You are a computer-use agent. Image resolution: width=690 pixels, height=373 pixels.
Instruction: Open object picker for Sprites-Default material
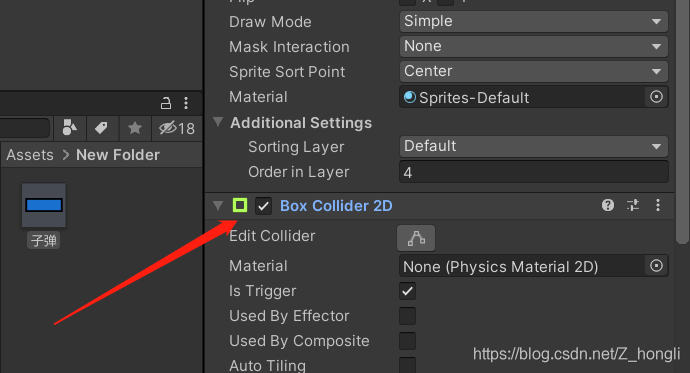click(x=656, y=97)
